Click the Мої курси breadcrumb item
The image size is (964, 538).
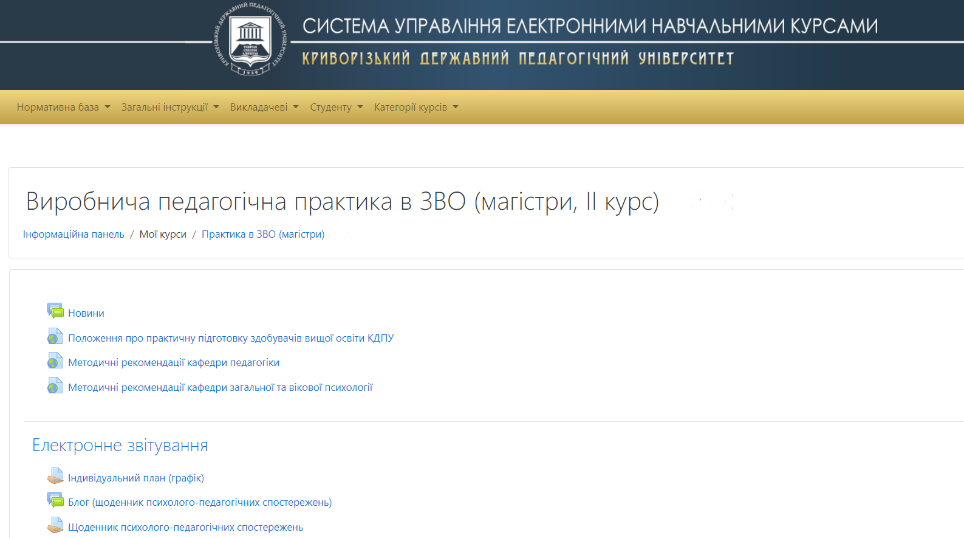[x=163, y=234]
